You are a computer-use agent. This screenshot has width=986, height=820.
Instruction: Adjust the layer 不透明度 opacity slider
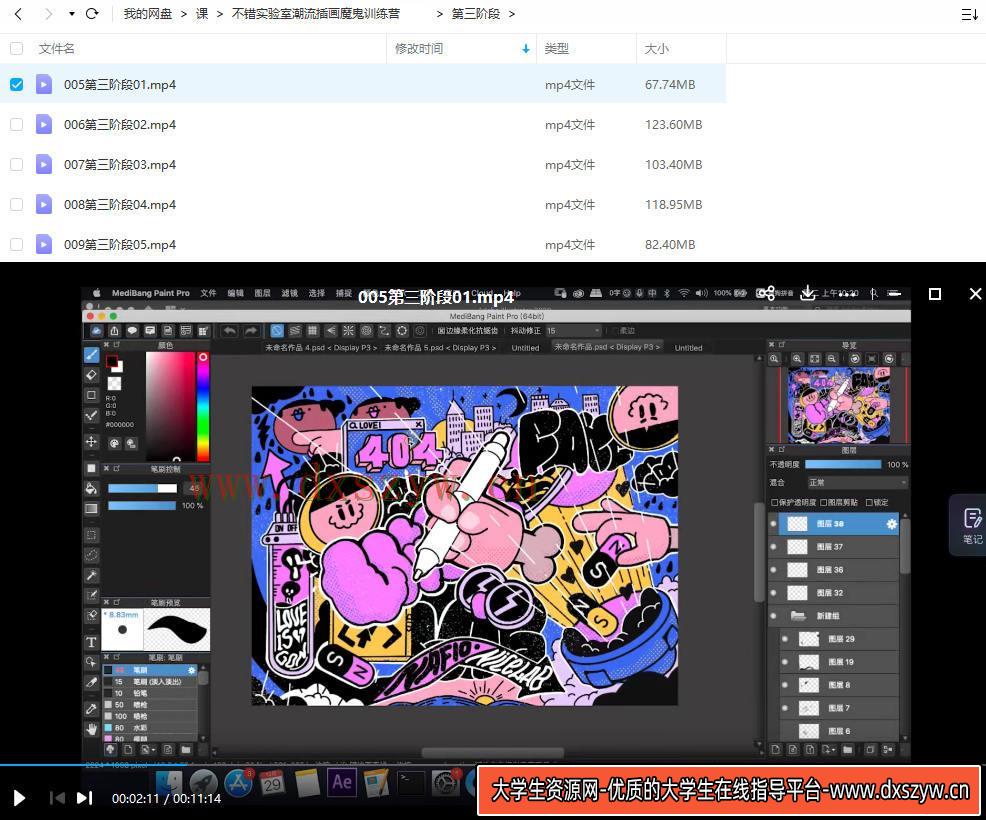point(843,465)
